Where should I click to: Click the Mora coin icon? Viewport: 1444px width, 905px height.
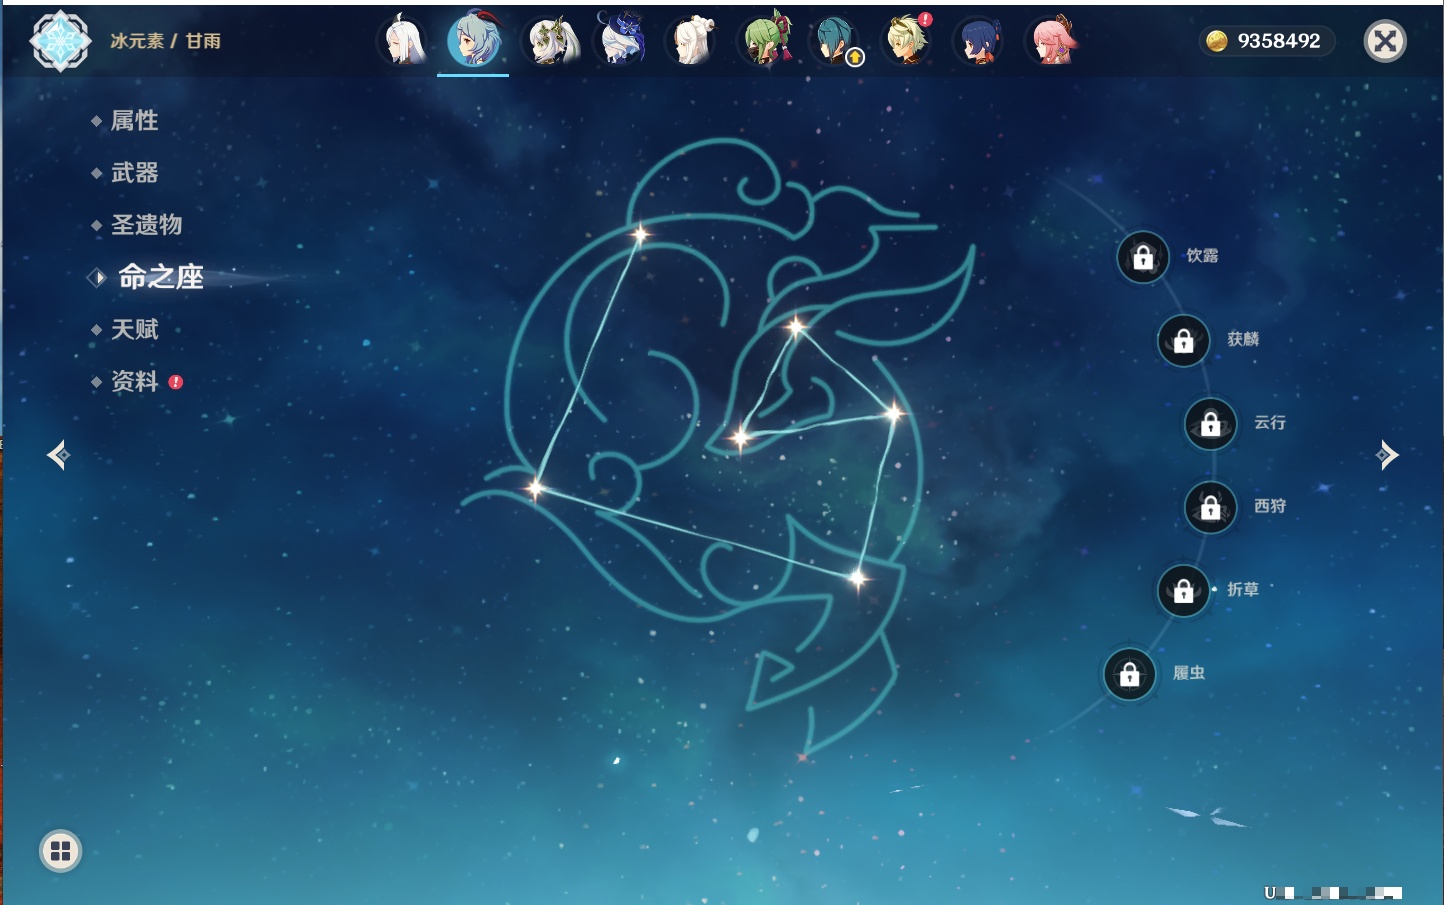pyautogui.click(x=1216, y=41)
